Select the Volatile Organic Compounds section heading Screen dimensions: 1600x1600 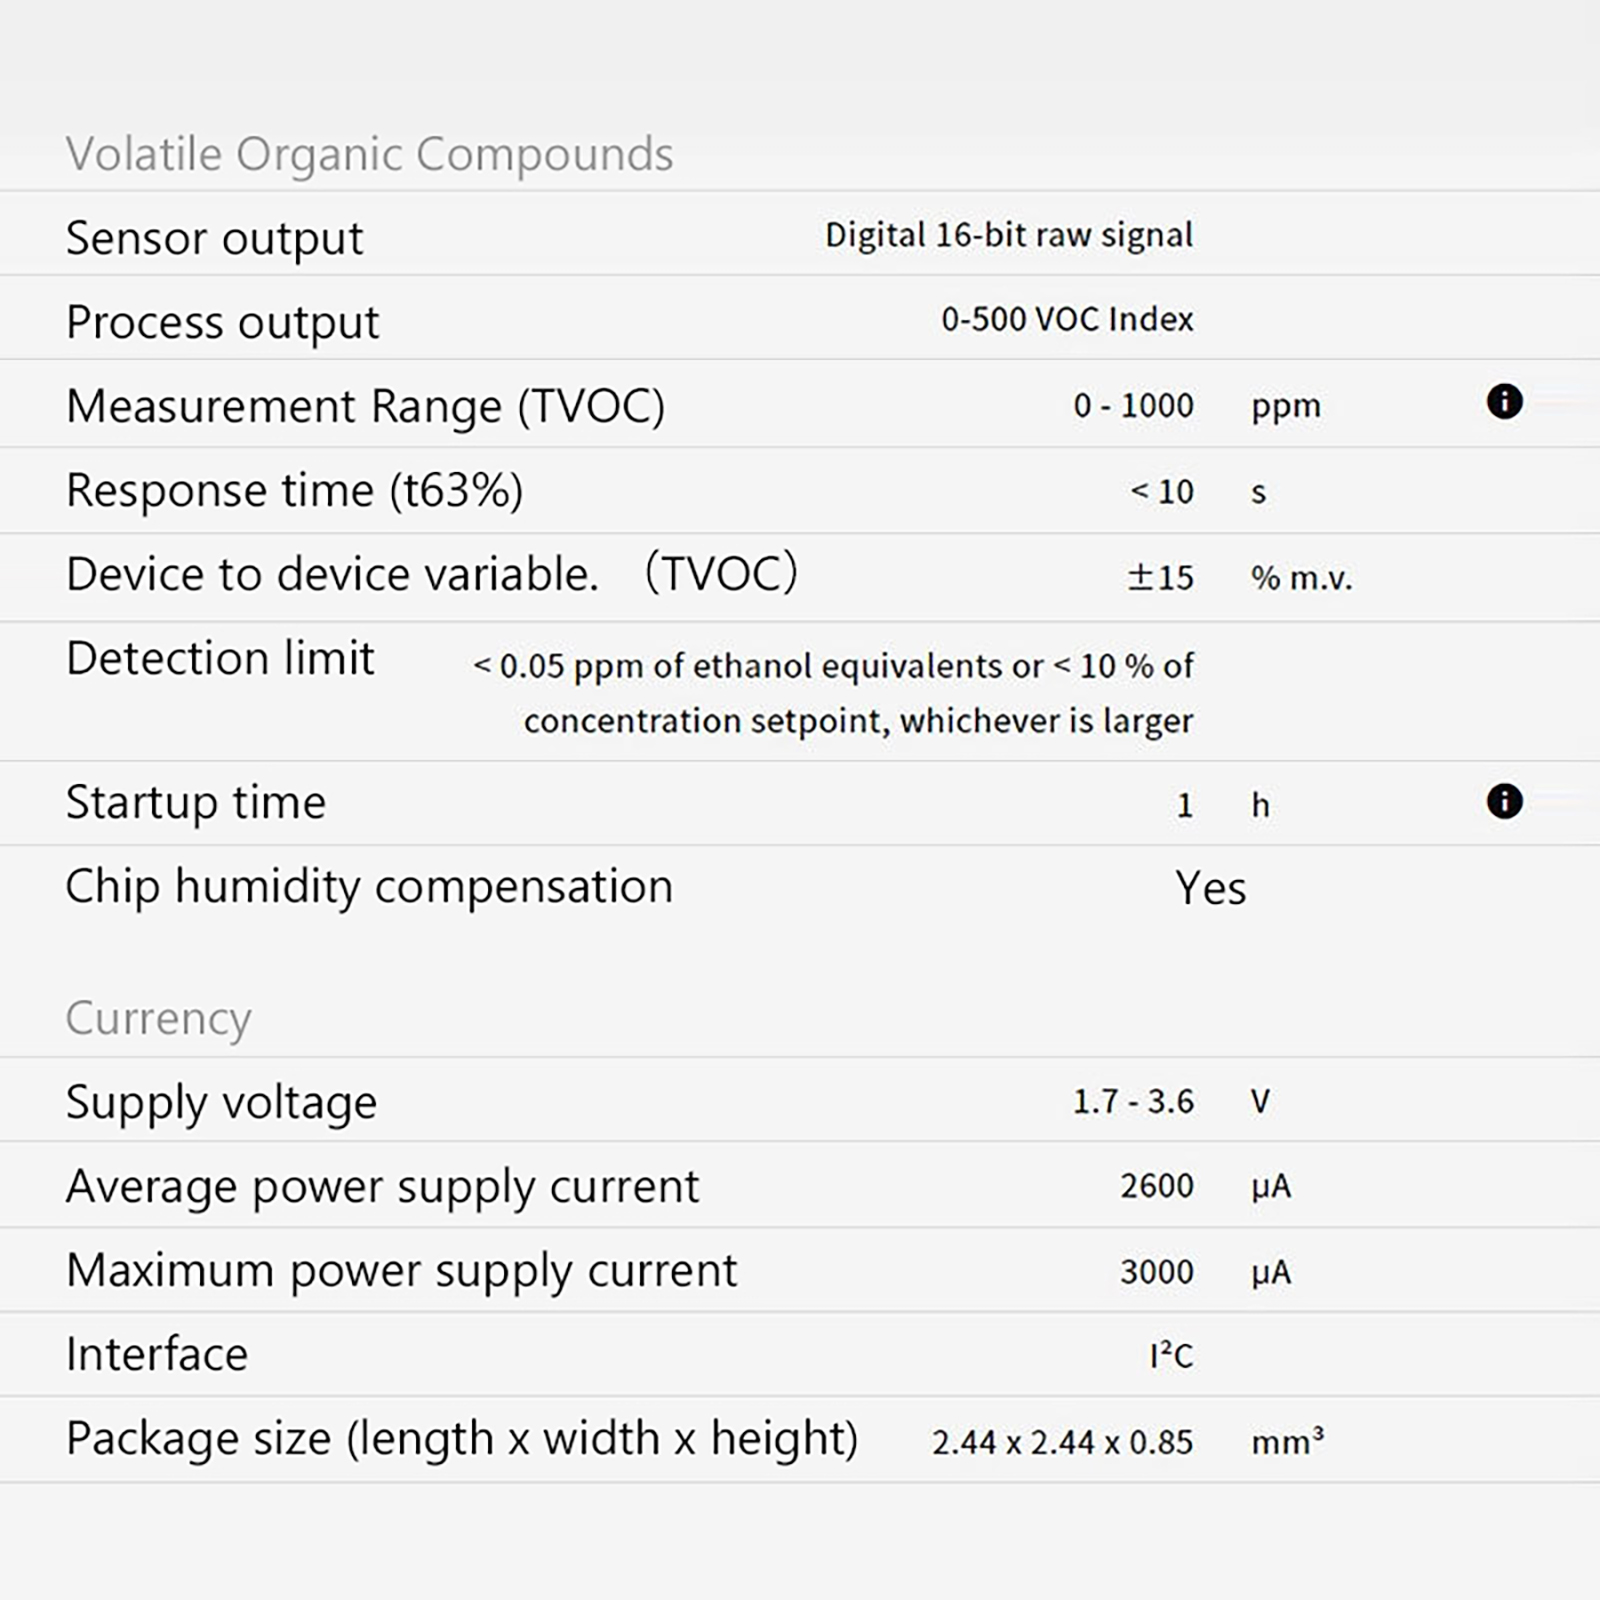pyautogui.click(x=369, y=154)
